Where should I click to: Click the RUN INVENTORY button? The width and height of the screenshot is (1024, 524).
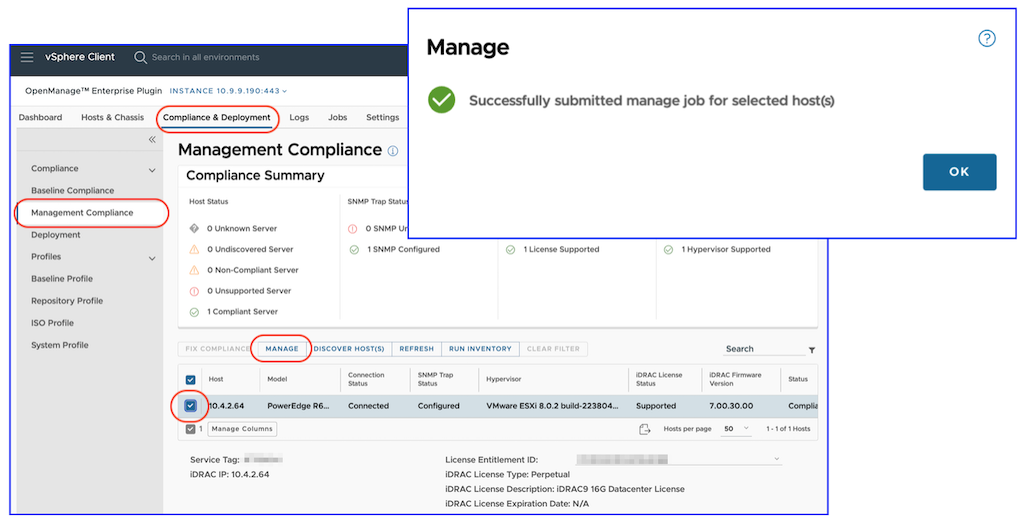click(x=480, y=349)
